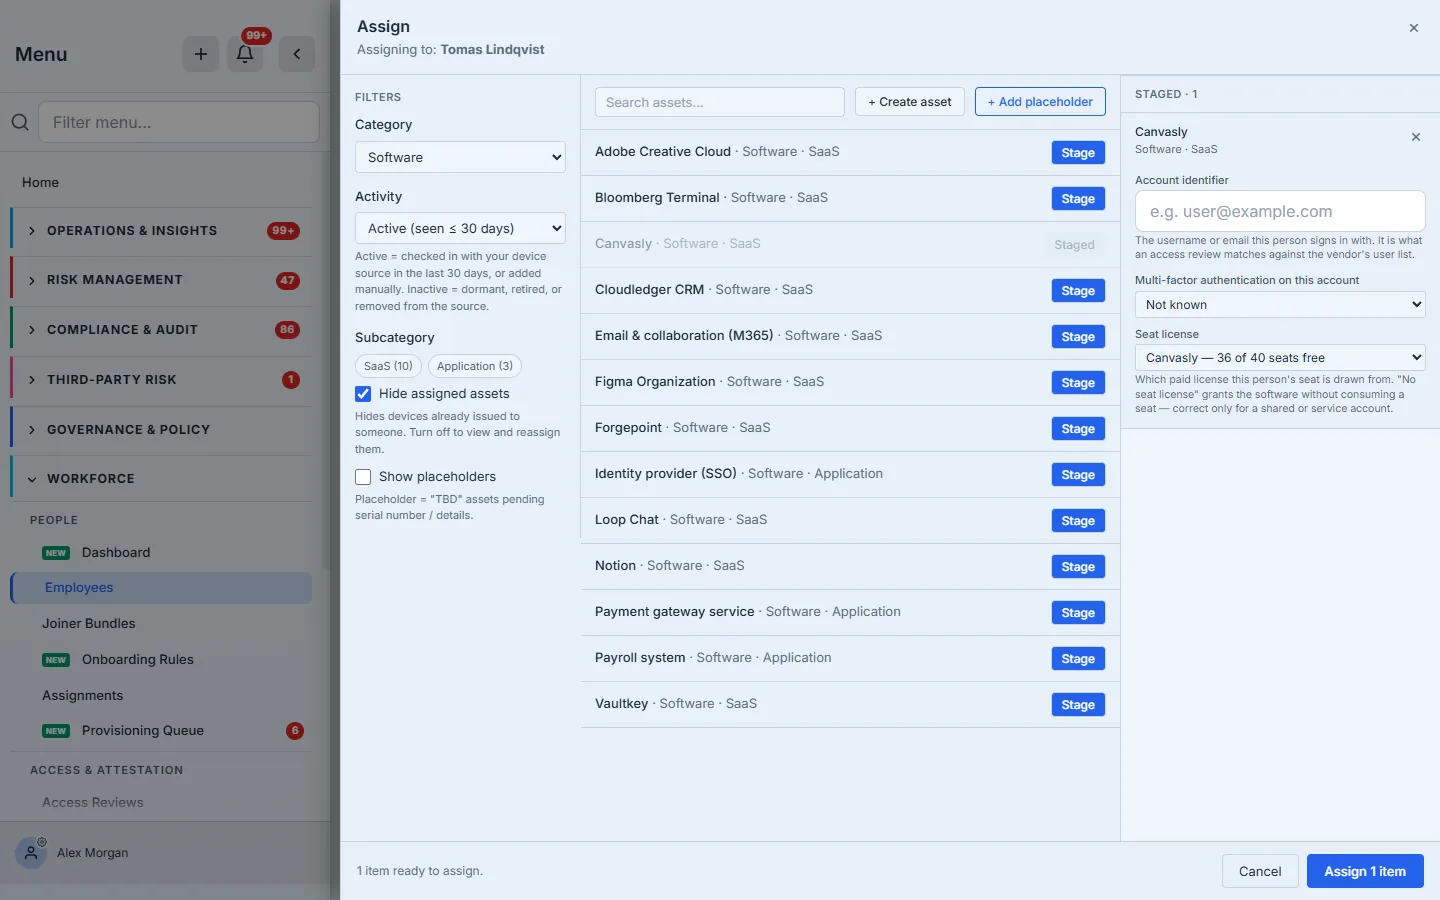Image resolution: width=1440 pixels, height=900 pixels.
Task: Open the Workforce Dashboard item
Action: [x=116, y=553]
